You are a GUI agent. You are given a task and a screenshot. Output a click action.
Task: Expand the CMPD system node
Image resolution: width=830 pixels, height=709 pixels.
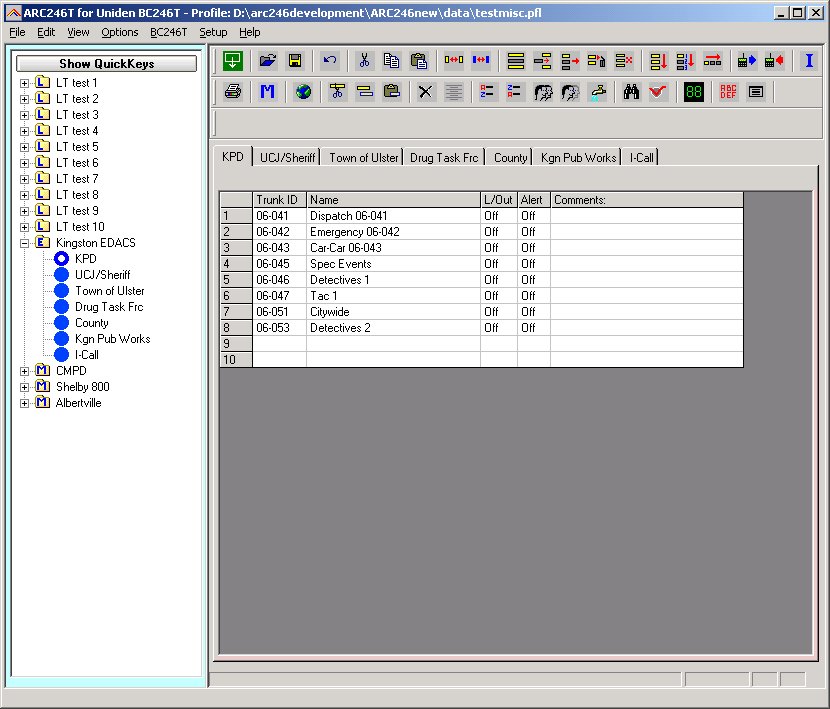click(x=24, y=371)
